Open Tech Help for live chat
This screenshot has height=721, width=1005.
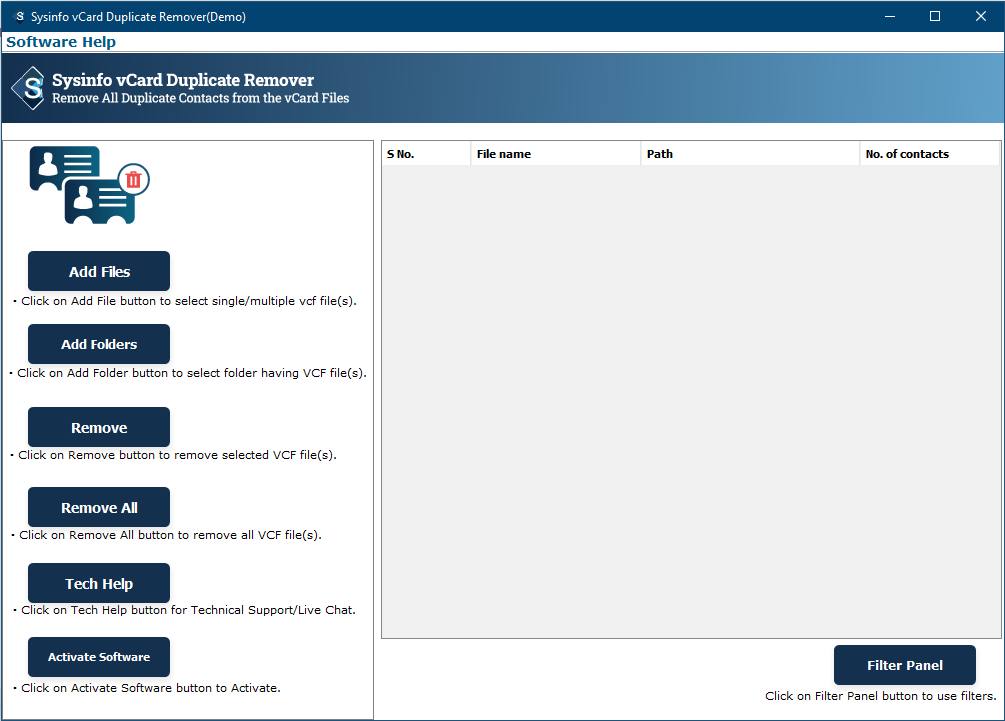[99, 583]
